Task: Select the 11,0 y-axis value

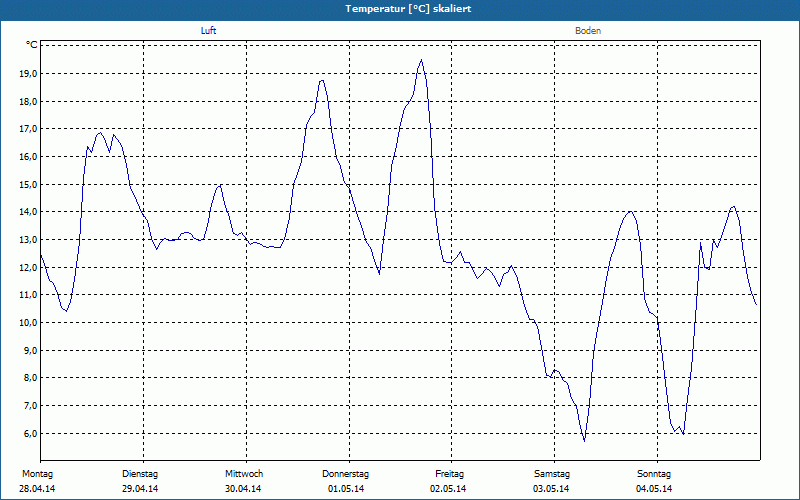Action: pyautogui.click(x=29, y=295)
